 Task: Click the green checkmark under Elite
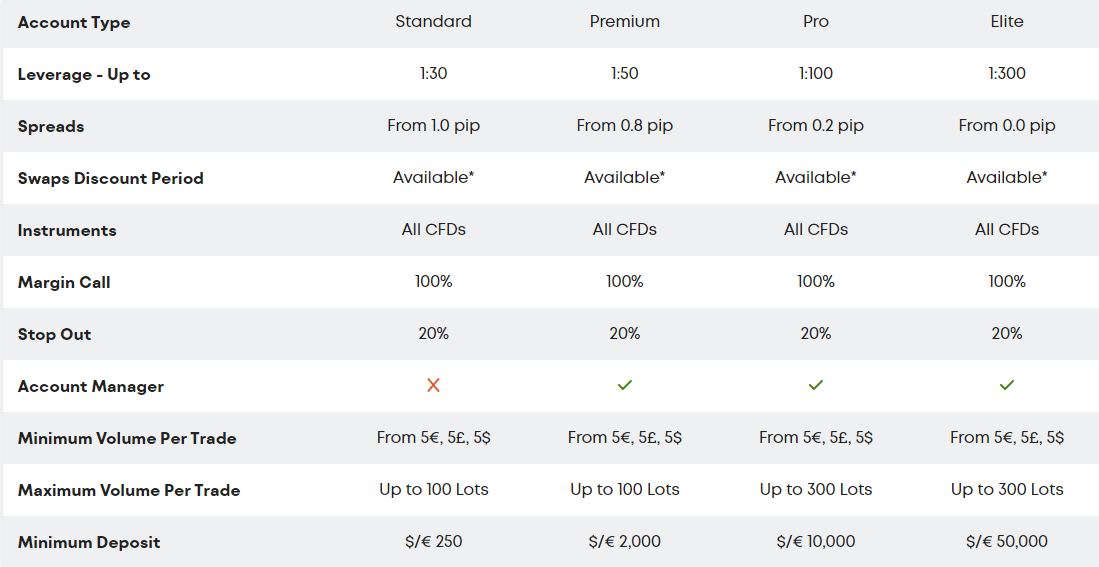(1006, 385)
